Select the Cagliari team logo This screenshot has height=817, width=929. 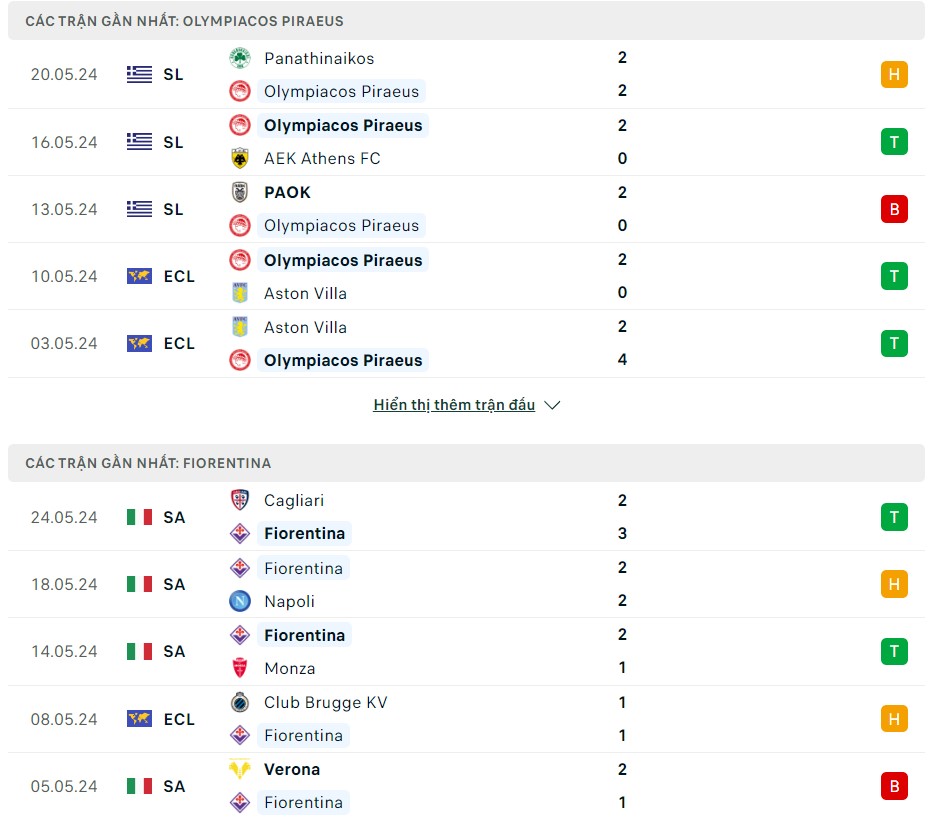[240, 500]
